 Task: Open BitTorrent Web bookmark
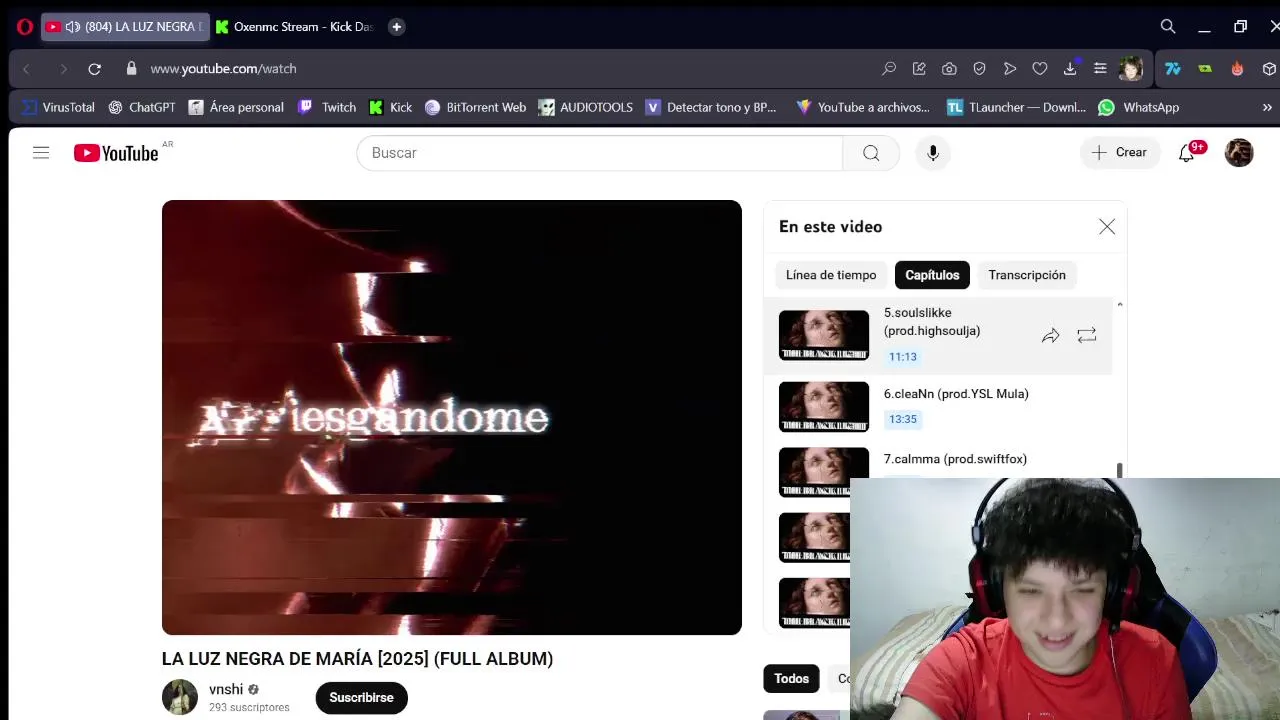point(475,107)
